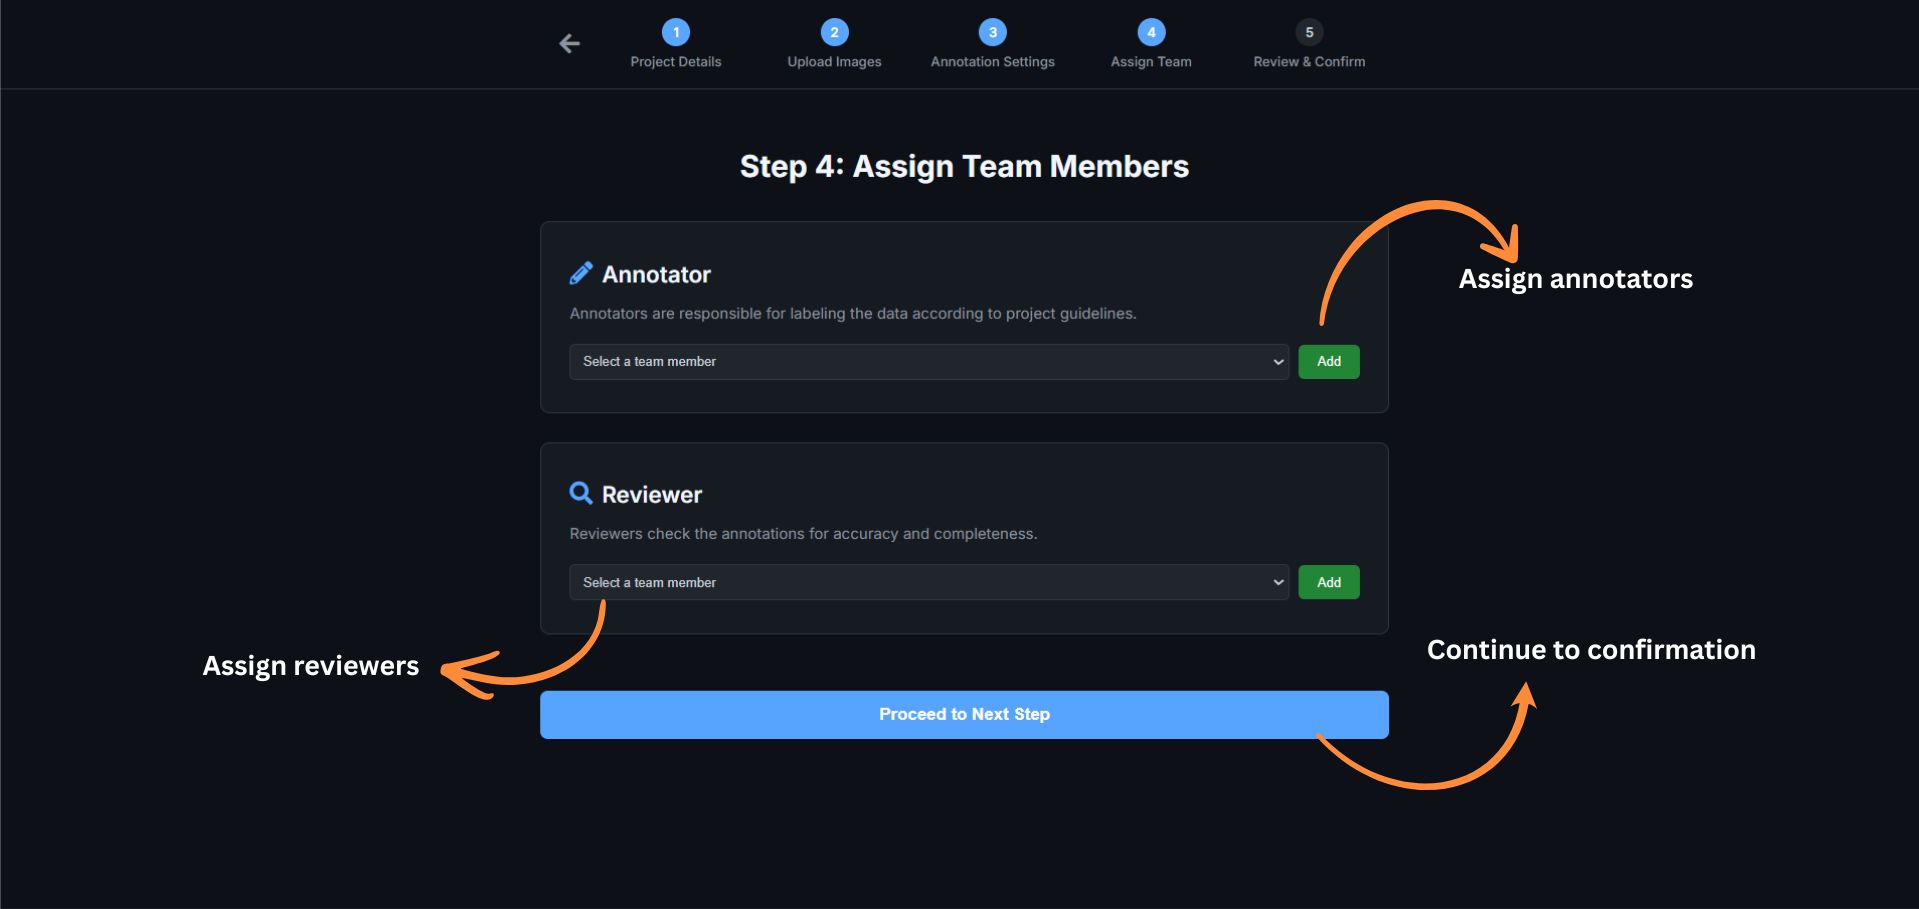Screen dimensions: 1919x909
Task: Click the Reviewer magnifier icon
Action: pyautogui.click(x=581, y=493)
